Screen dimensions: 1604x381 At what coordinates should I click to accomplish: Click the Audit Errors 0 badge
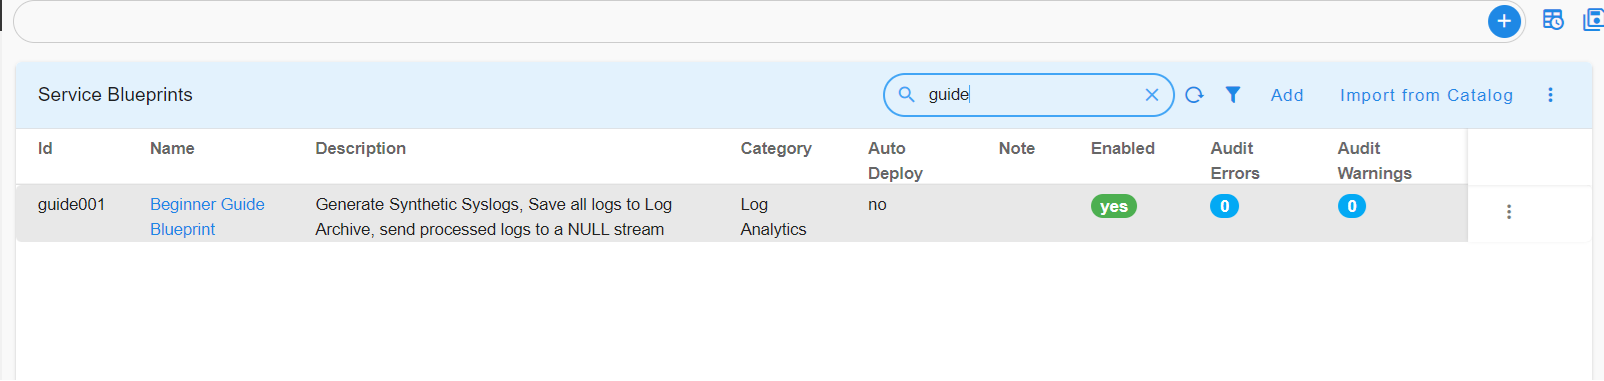coord(1224,206)
